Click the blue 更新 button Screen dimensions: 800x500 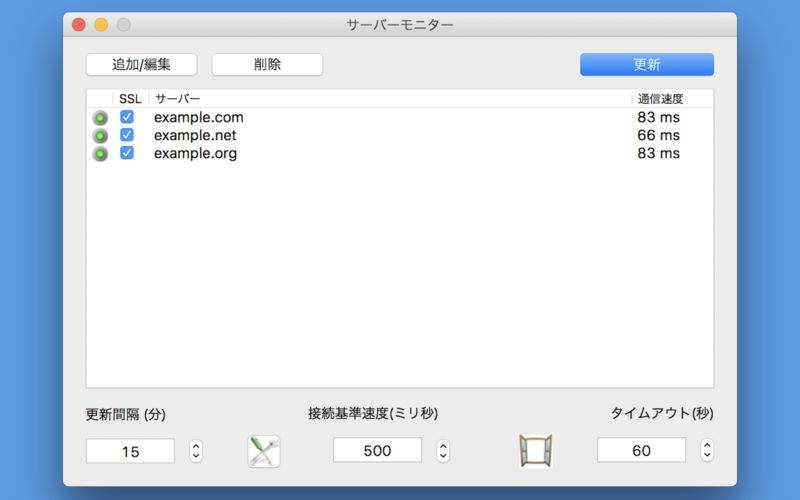pos(646,64)
